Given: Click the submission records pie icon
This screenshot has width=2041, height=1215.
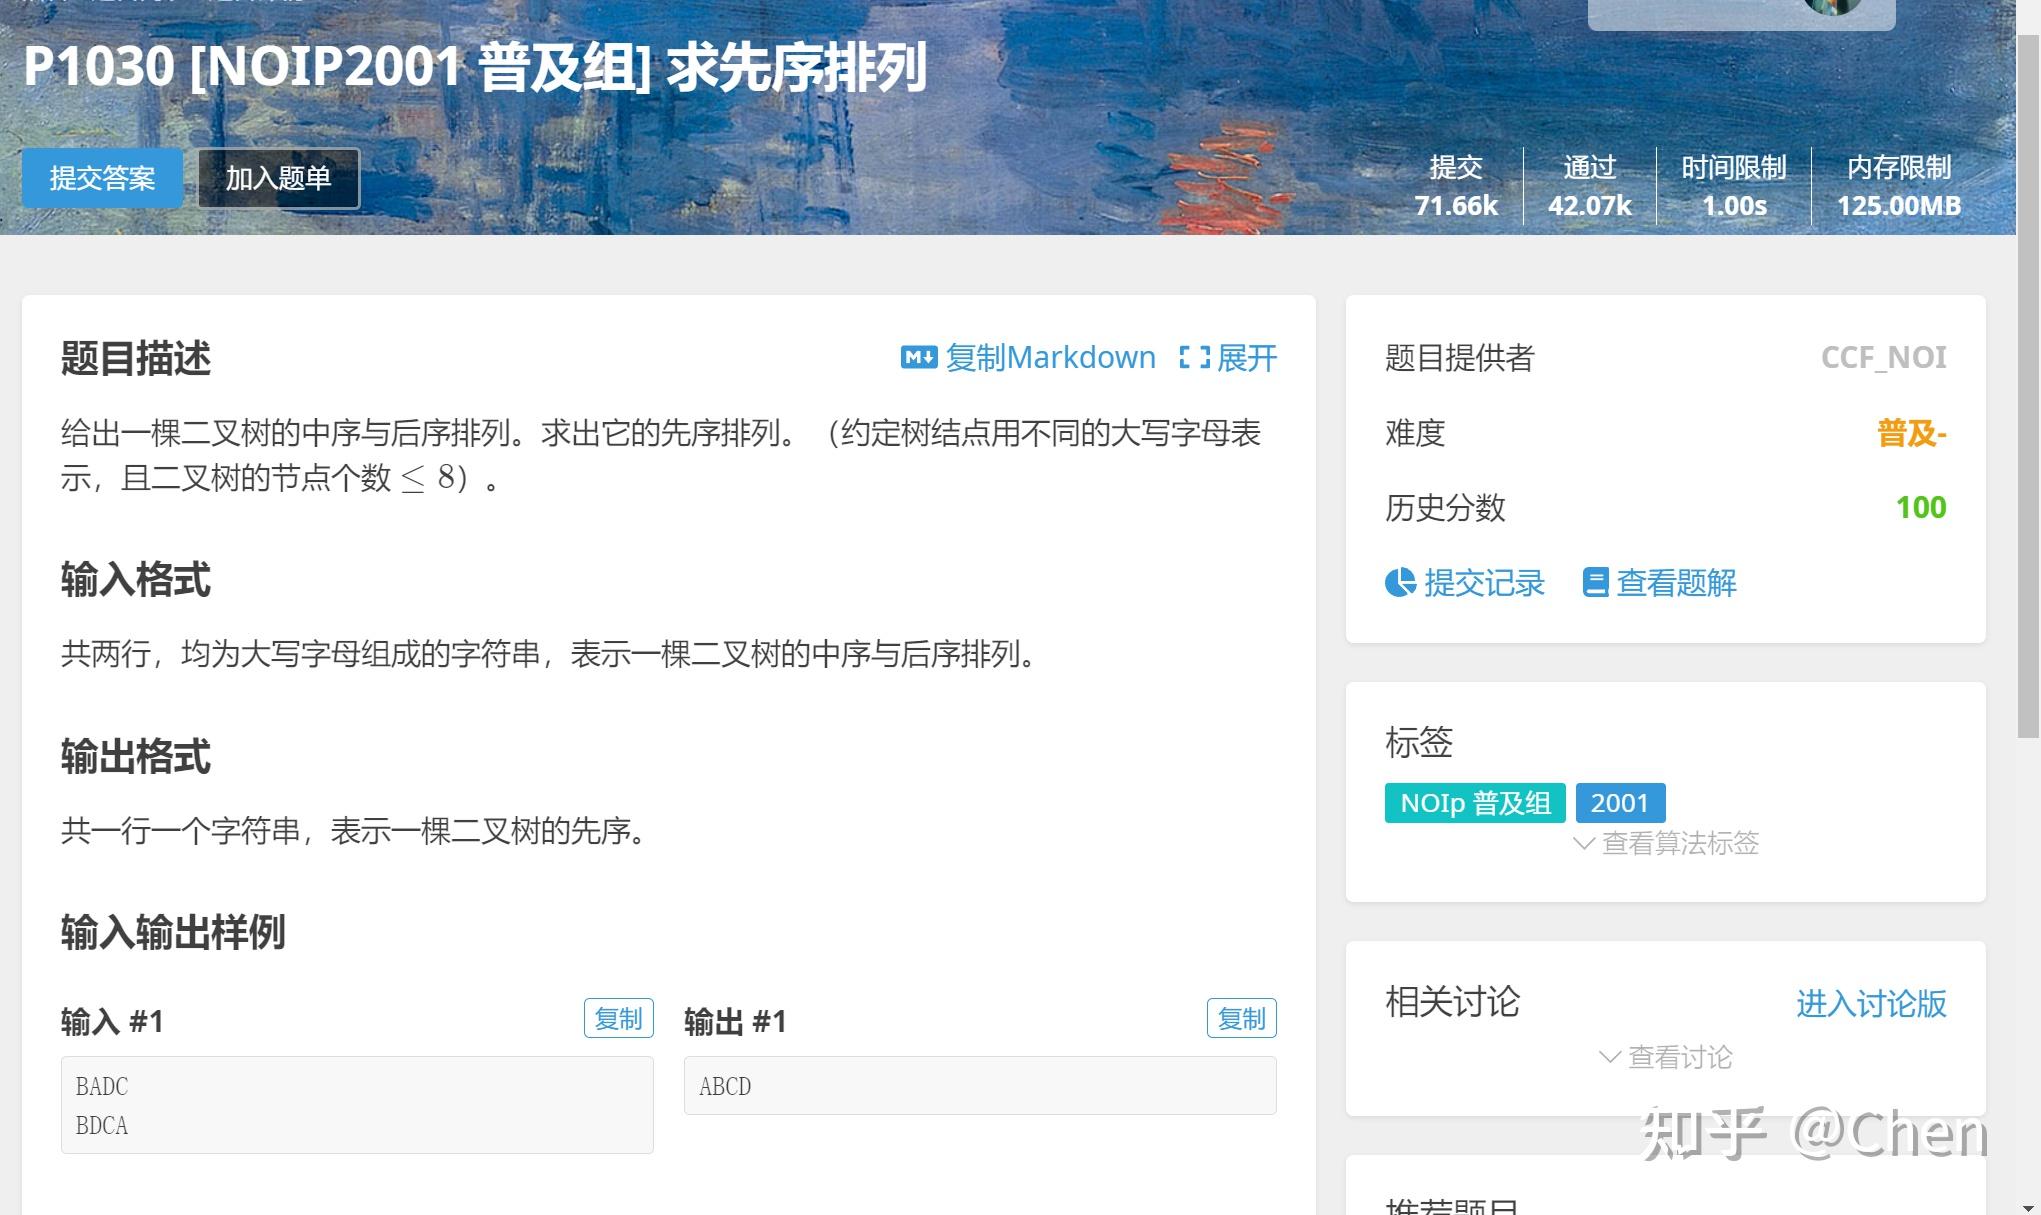Looking at the screenshot, I should point(1400,582).
